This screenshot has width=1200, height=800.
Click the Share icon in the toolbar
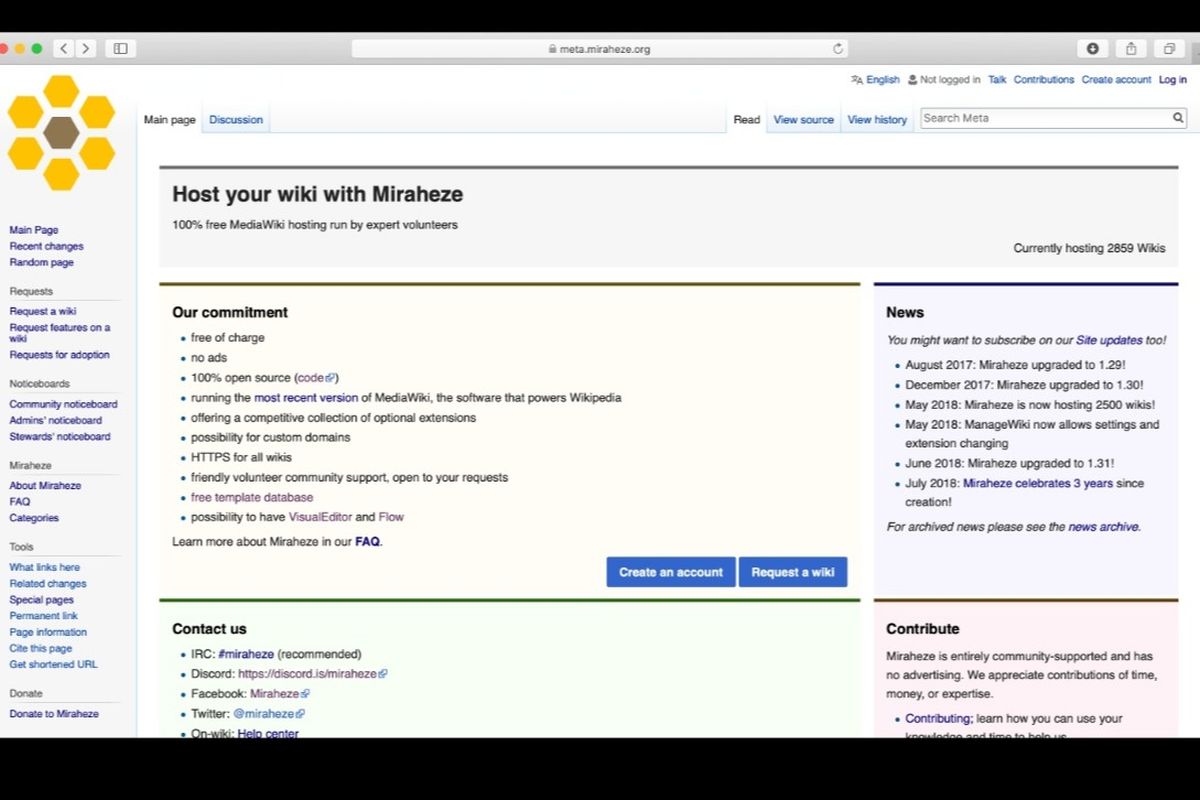pyautogui.click(x=1131, y=48)
